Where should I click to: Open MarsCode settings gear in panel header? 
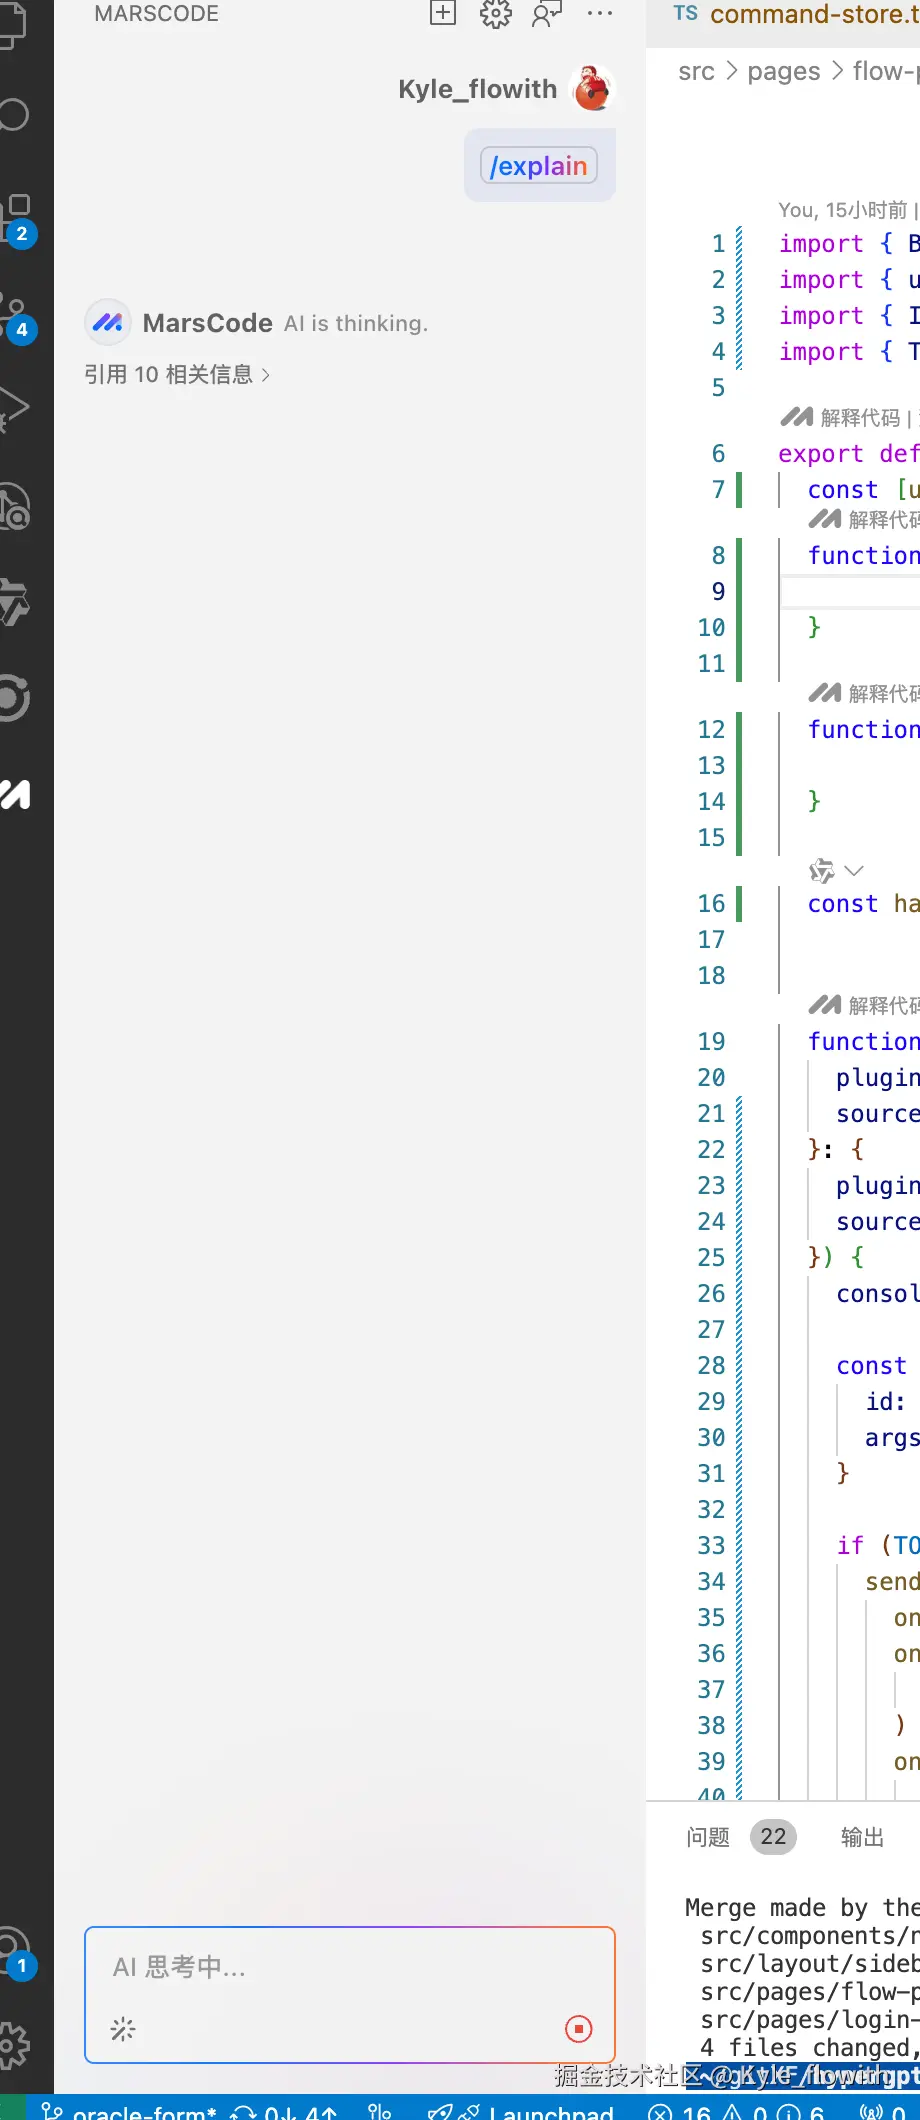[x=495, y=13]
